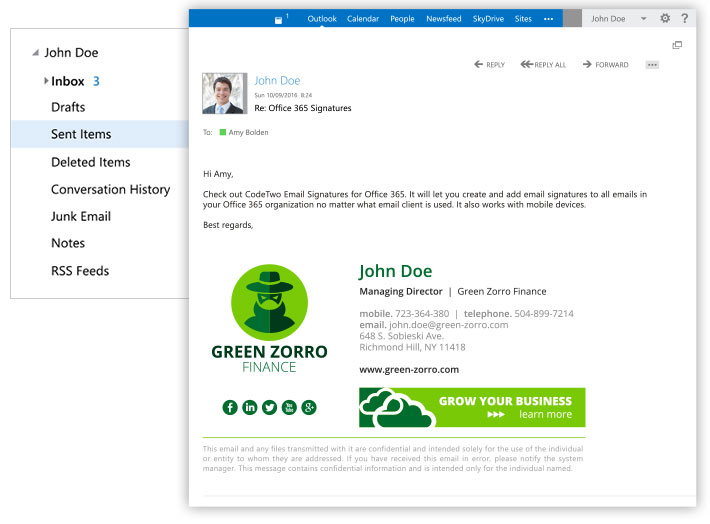
Task: Open www.green-zorro.com website link
Action: click(x=409, y=370)
